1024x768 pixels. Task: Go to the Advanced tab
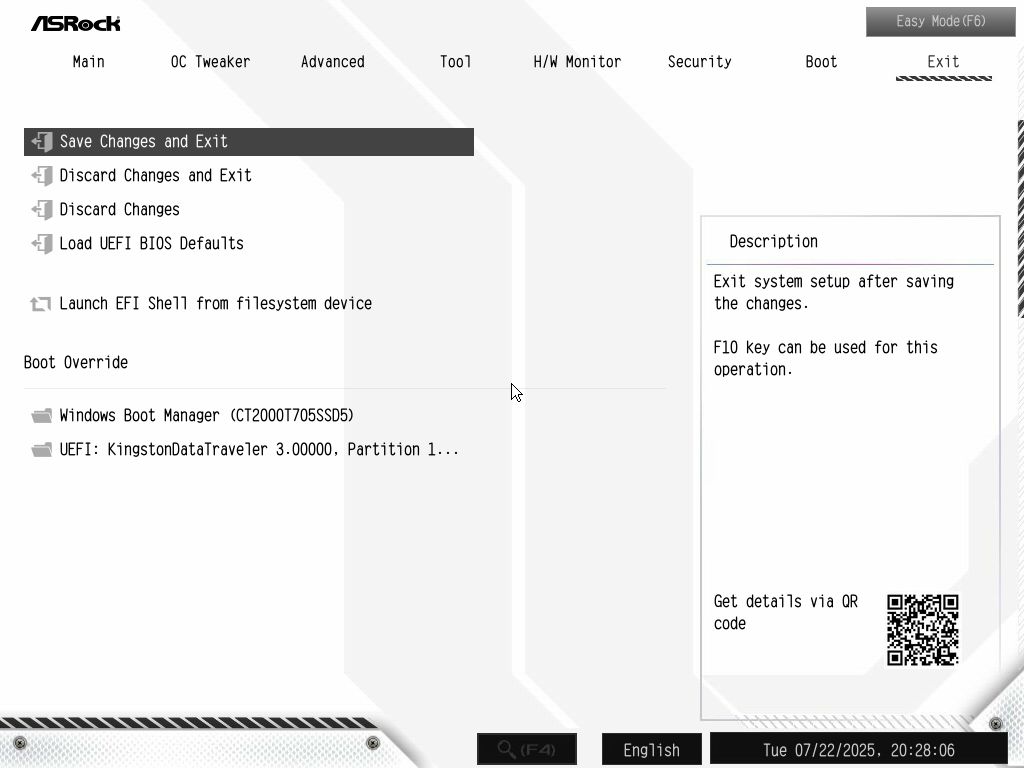click(x=332, y=62)
